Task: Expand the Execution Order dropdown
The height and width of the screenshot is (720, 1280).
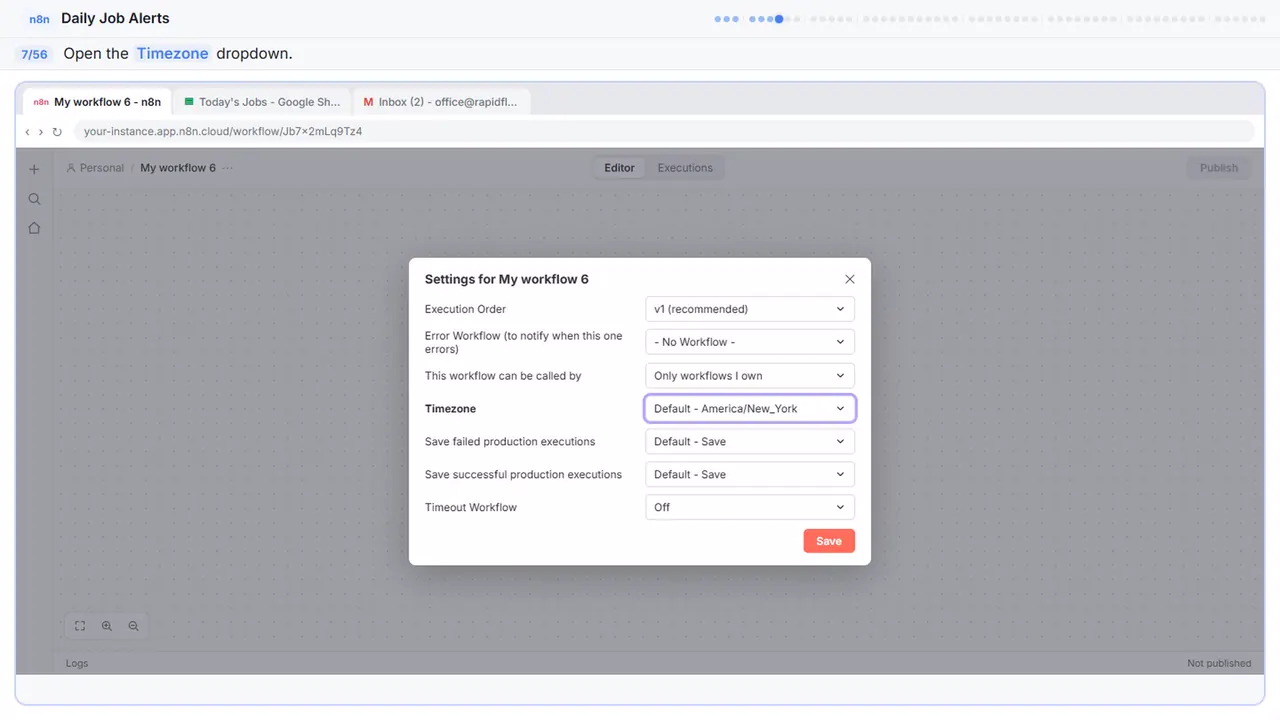Action: [750, 309]
